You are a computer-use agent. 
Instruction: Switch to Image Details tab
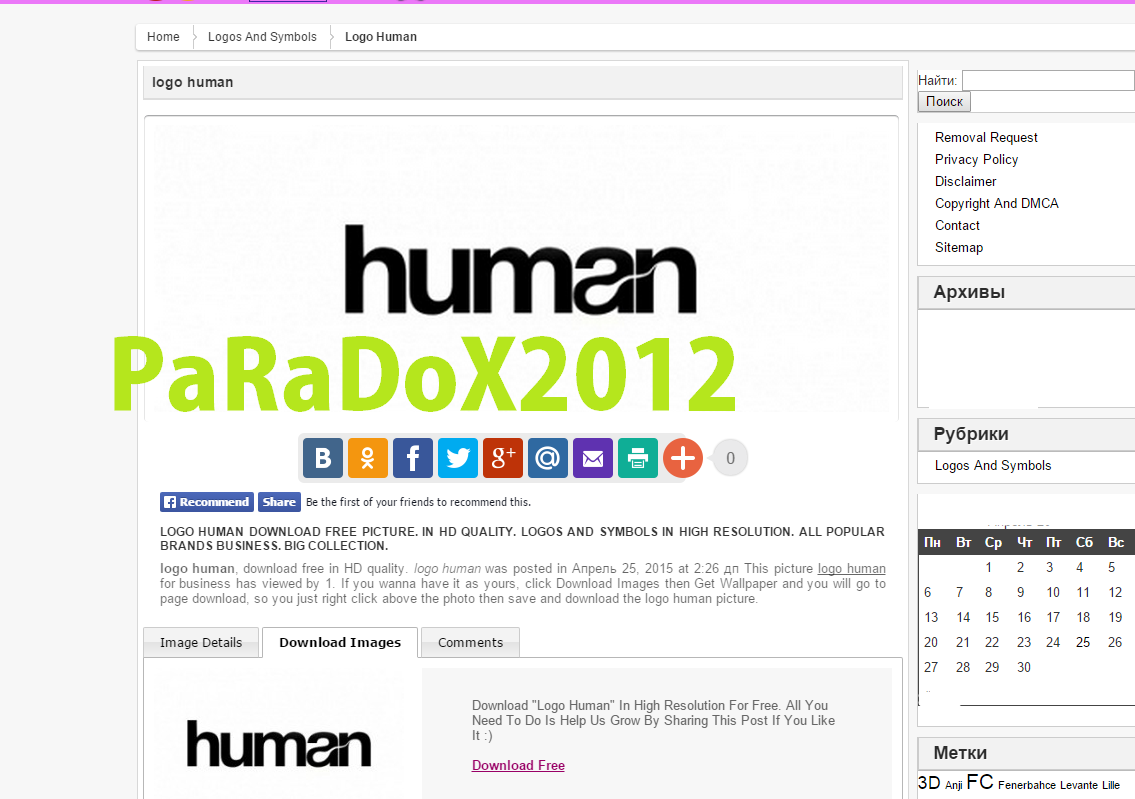pyautogui.click(x=201, y=643)
